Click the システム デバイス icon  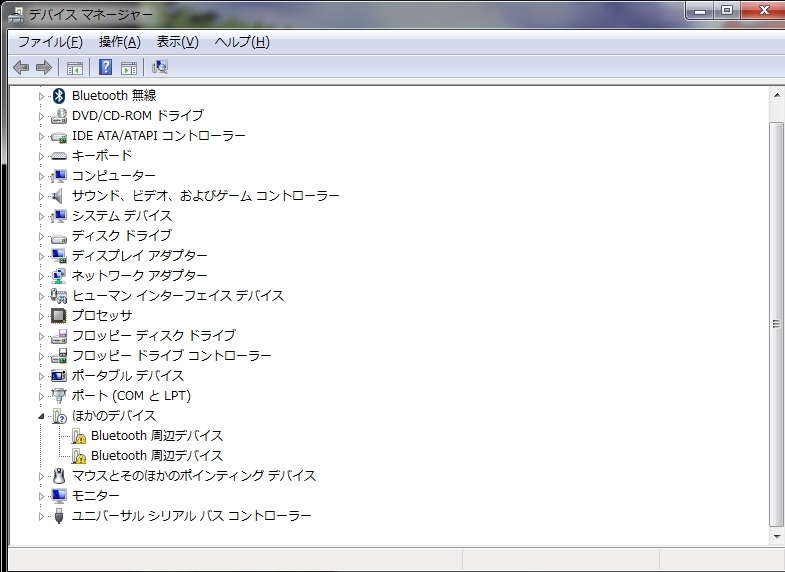(59, 216)
